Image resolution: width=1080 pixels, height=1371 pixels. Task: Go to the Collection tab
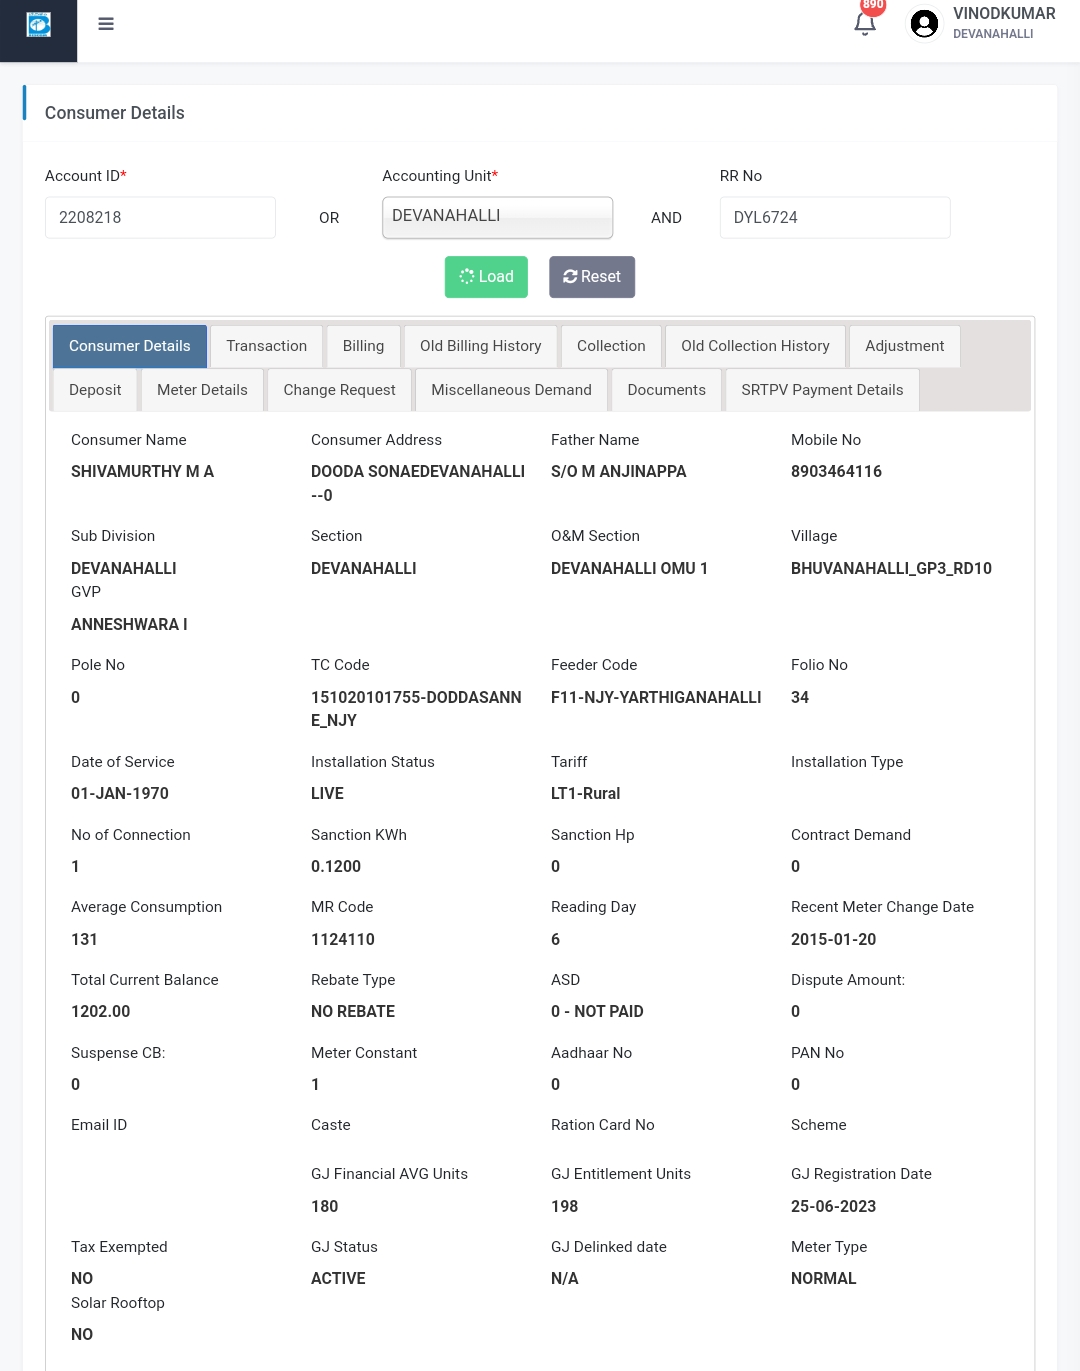tap(611, 346)
